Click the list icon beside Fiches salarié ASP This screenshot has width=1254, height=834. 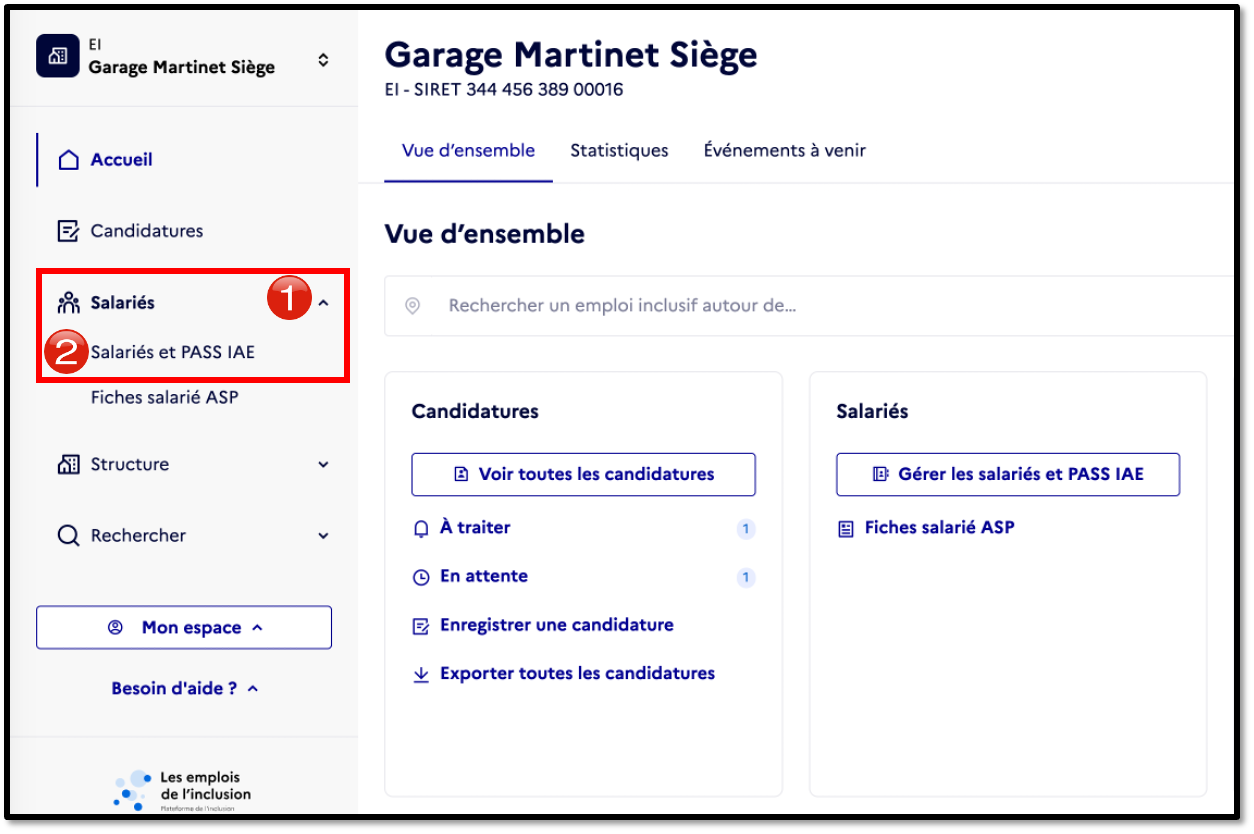(845, 528)
